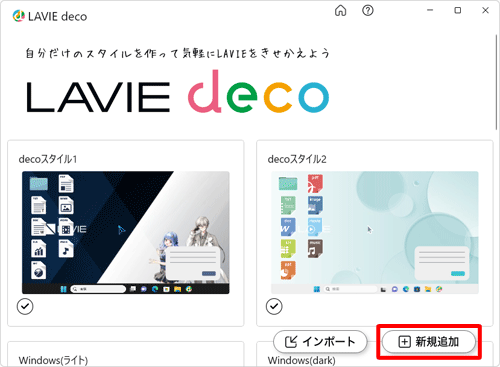The image size is (500, 367).
Task: Go to the Home icon
Action: (x=340, y=11)
